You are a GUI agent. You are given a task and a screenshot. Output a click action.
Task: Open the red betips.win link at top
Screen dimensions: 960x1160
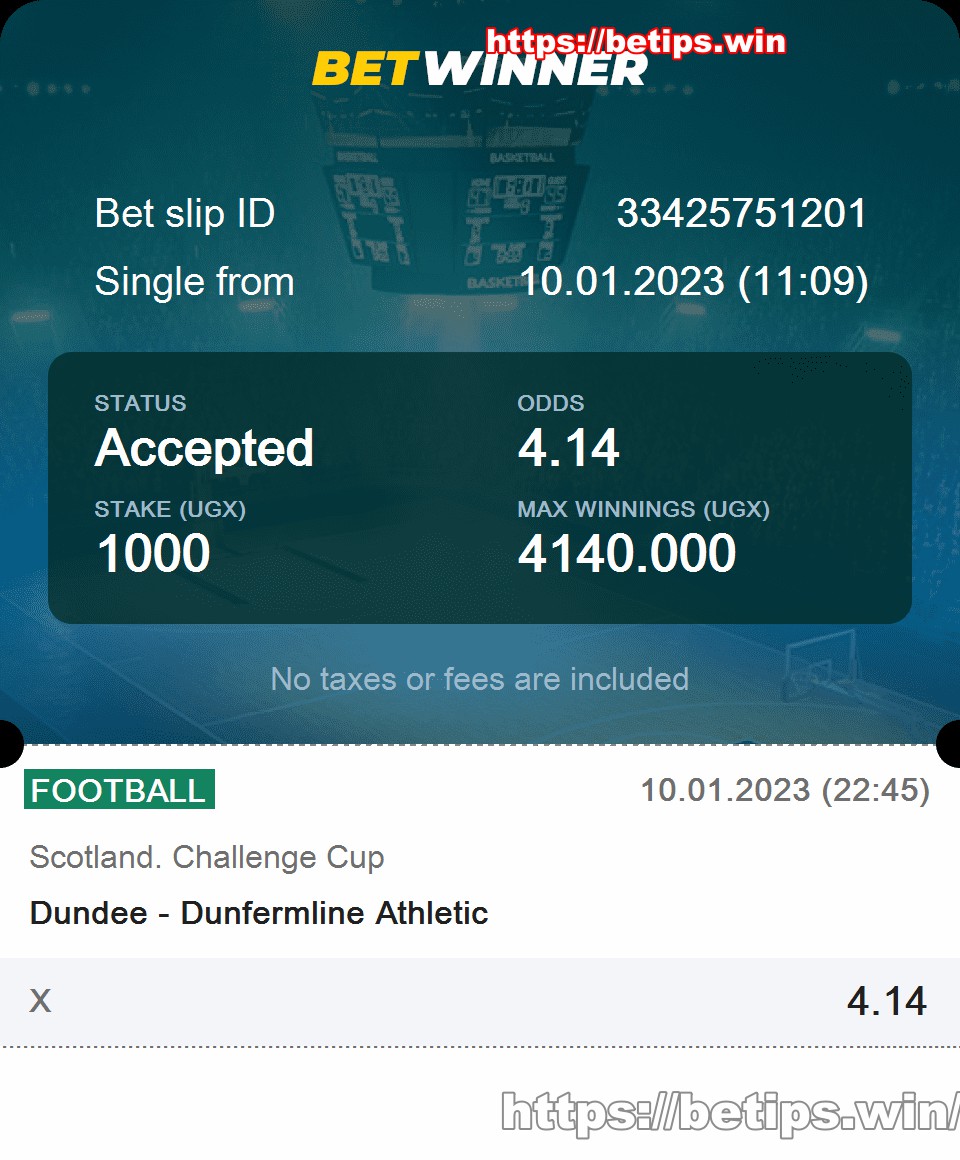tap(636, 41)
